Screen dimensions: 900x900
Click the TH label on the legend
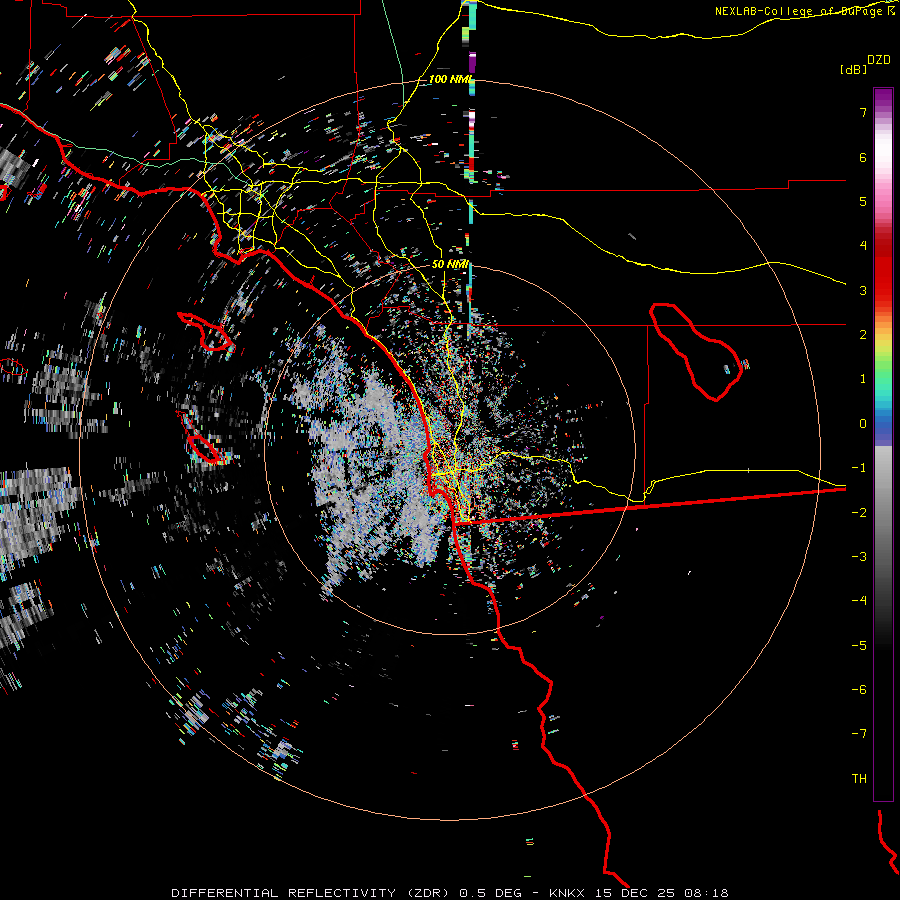point(859,779)
